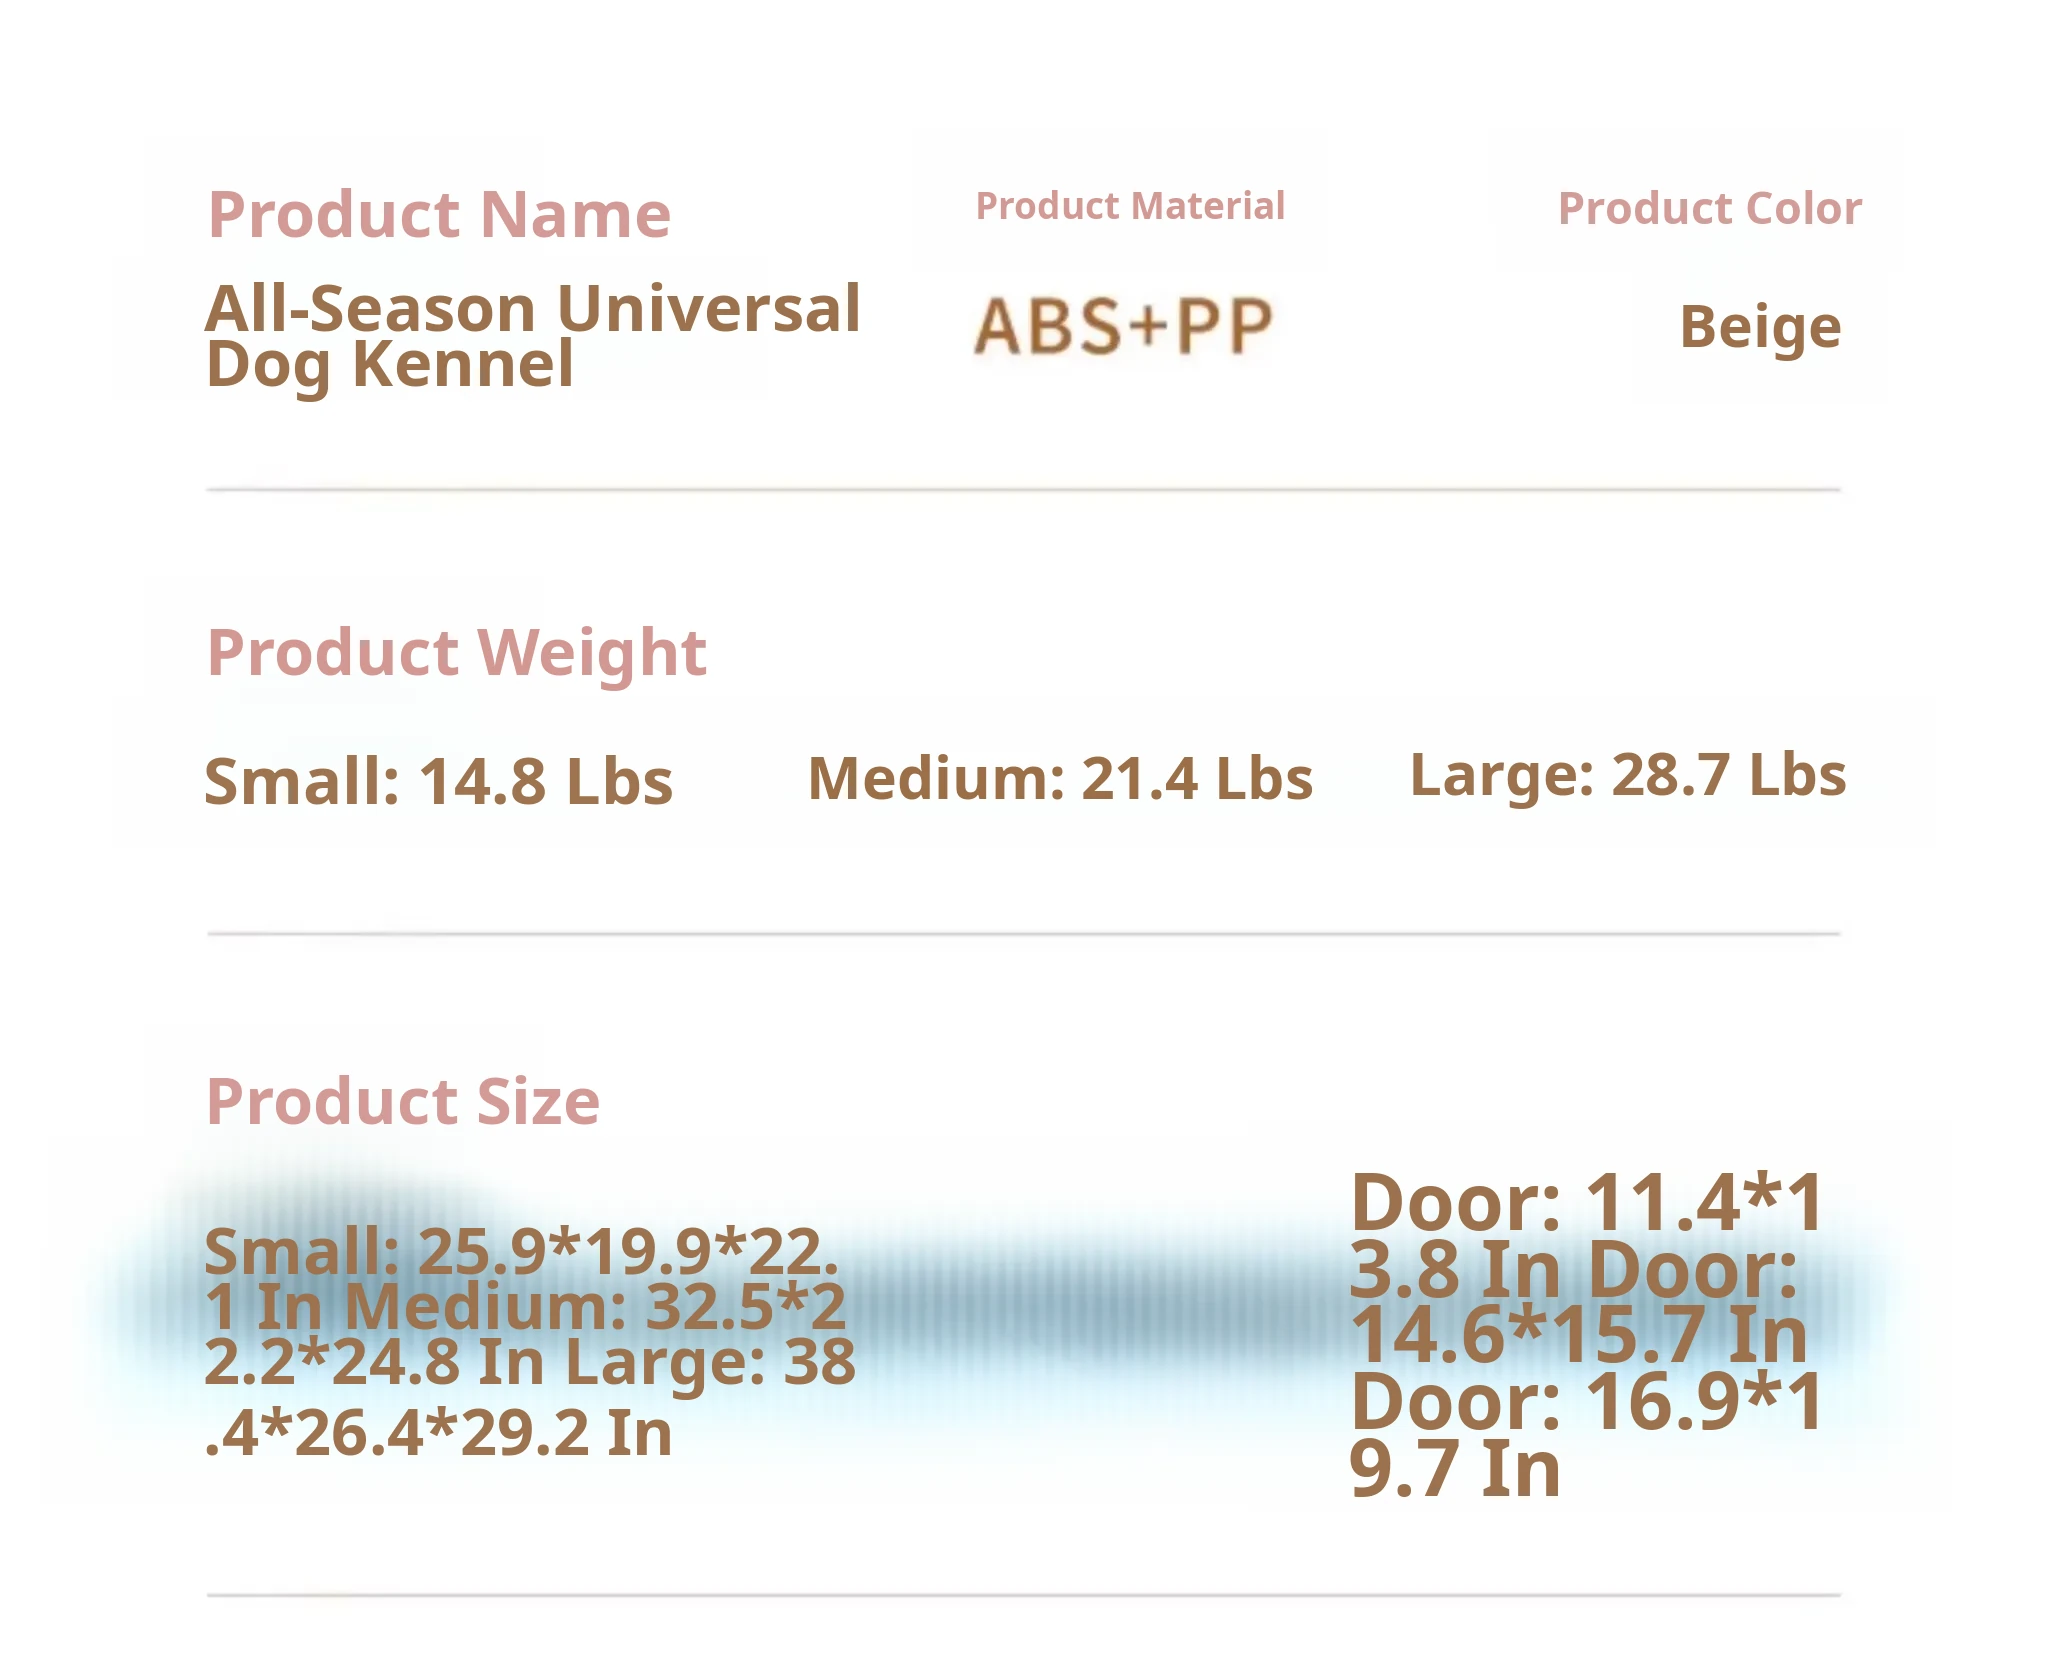Click the Product Color heading

tap(1709, 209)
